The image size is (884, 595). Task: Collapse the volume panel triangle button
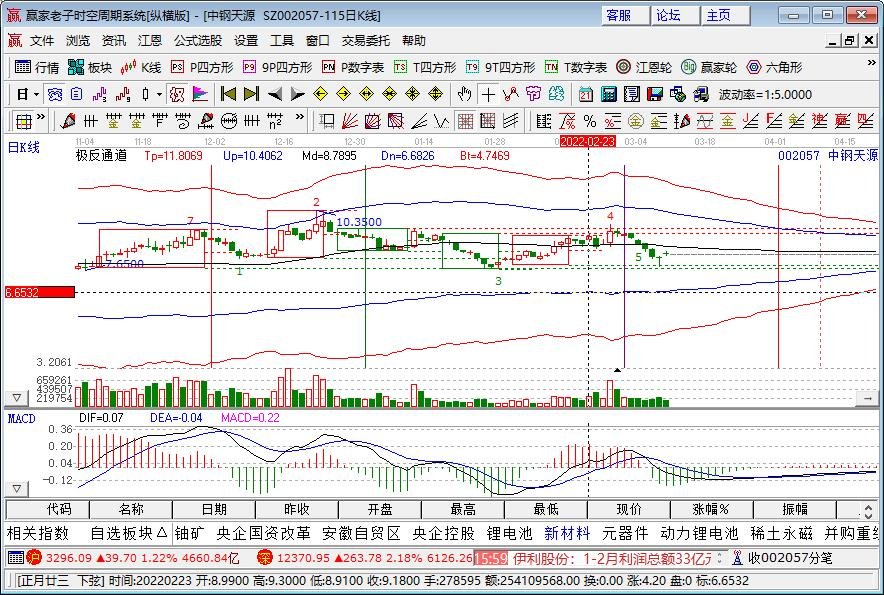(16, 398)
